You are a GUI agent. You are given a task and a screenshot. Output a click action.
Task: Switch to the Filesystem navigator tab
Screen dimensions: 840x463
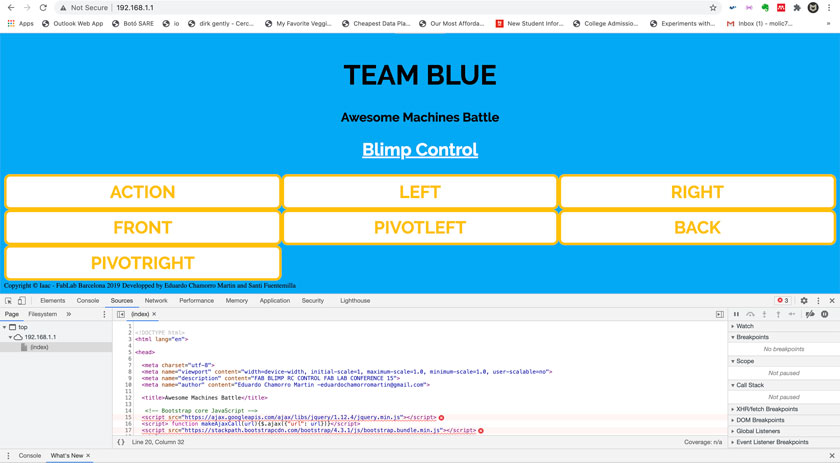[x=42, y=314]
